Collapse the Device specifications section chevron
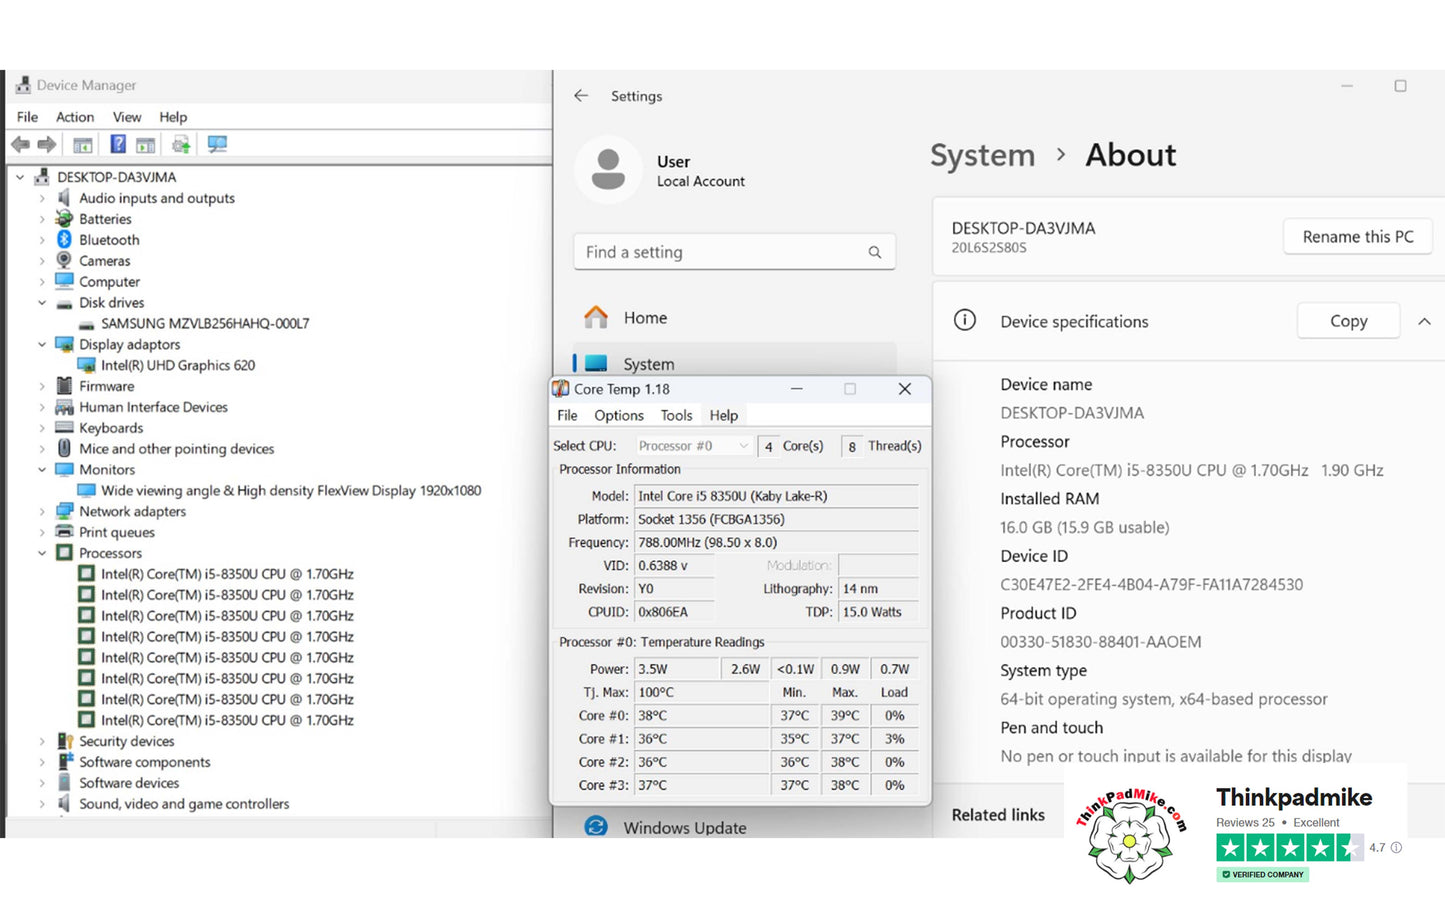This screenshot has width=1445, height=908. point(1424,321)
